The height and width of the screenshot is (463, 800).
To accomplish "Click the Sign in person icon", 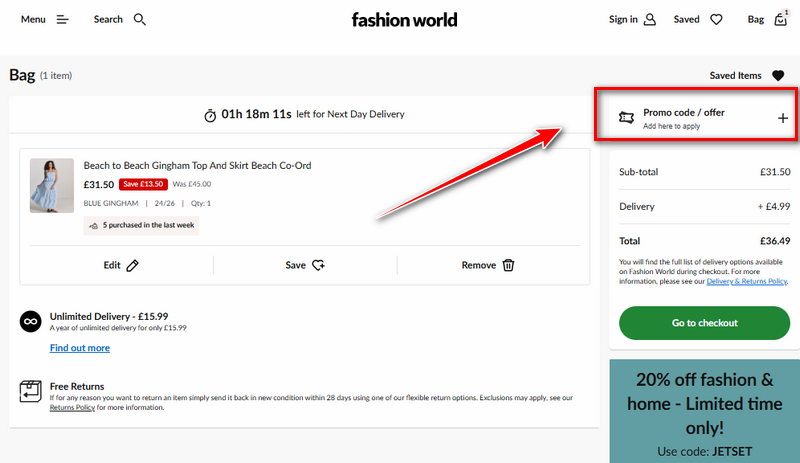I will point(649,19).
